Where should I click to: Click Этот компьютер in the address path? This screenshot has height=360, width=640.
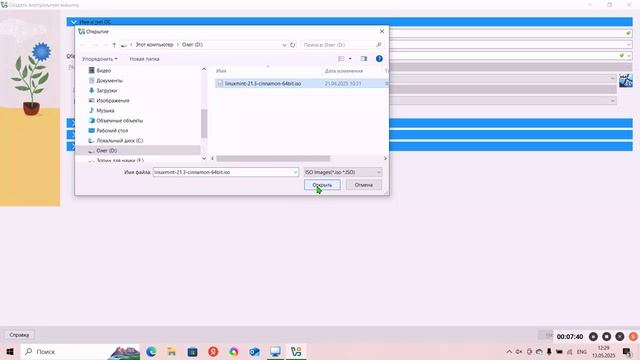click(x=154, y=44)
